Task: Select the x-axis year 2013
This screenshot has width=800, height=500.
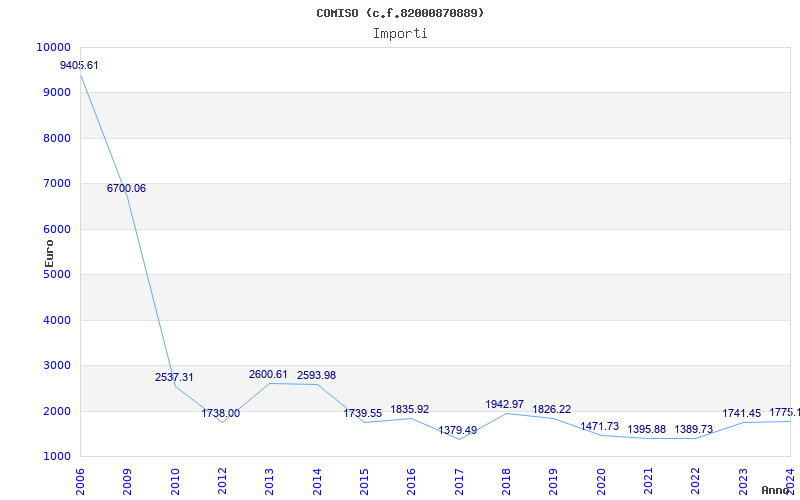Action: pyautogui.click(x=269, y=482)
